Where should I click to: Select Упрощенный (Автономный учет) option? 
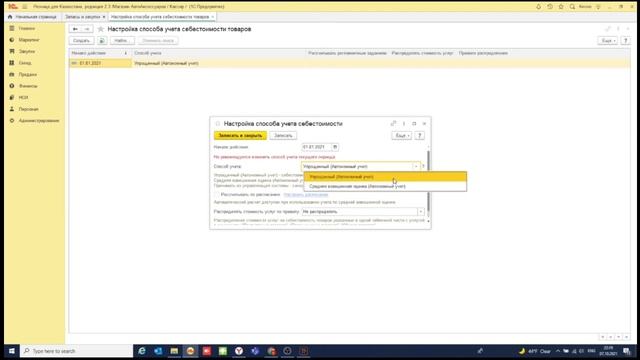(x=385, y=177)
